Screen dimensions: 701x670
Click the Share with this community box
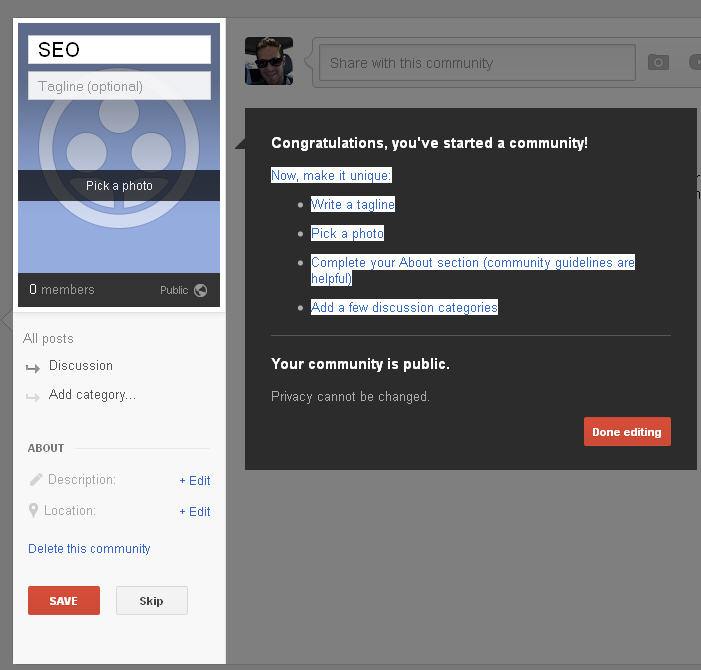tap(475, 63)
